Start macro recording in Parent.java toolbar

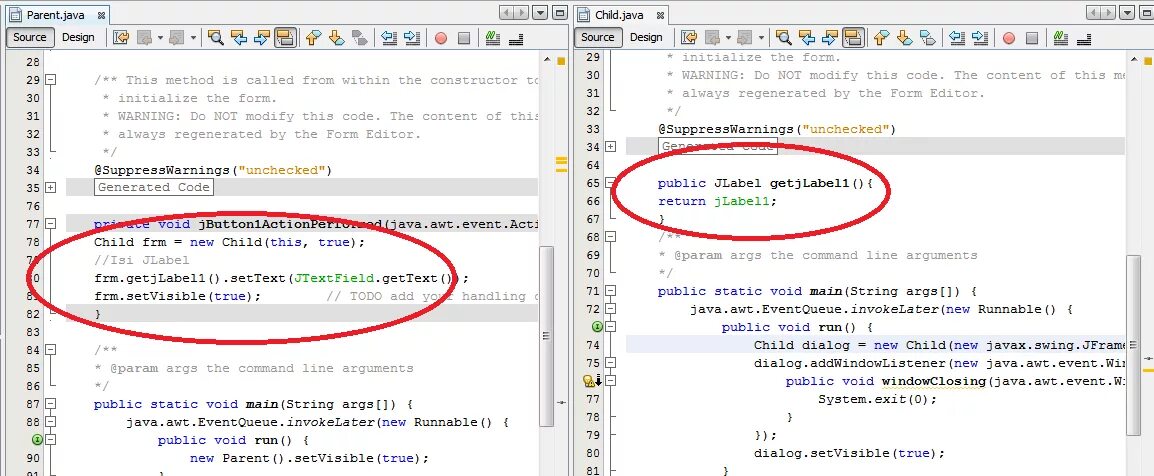(x=441, y=38)
